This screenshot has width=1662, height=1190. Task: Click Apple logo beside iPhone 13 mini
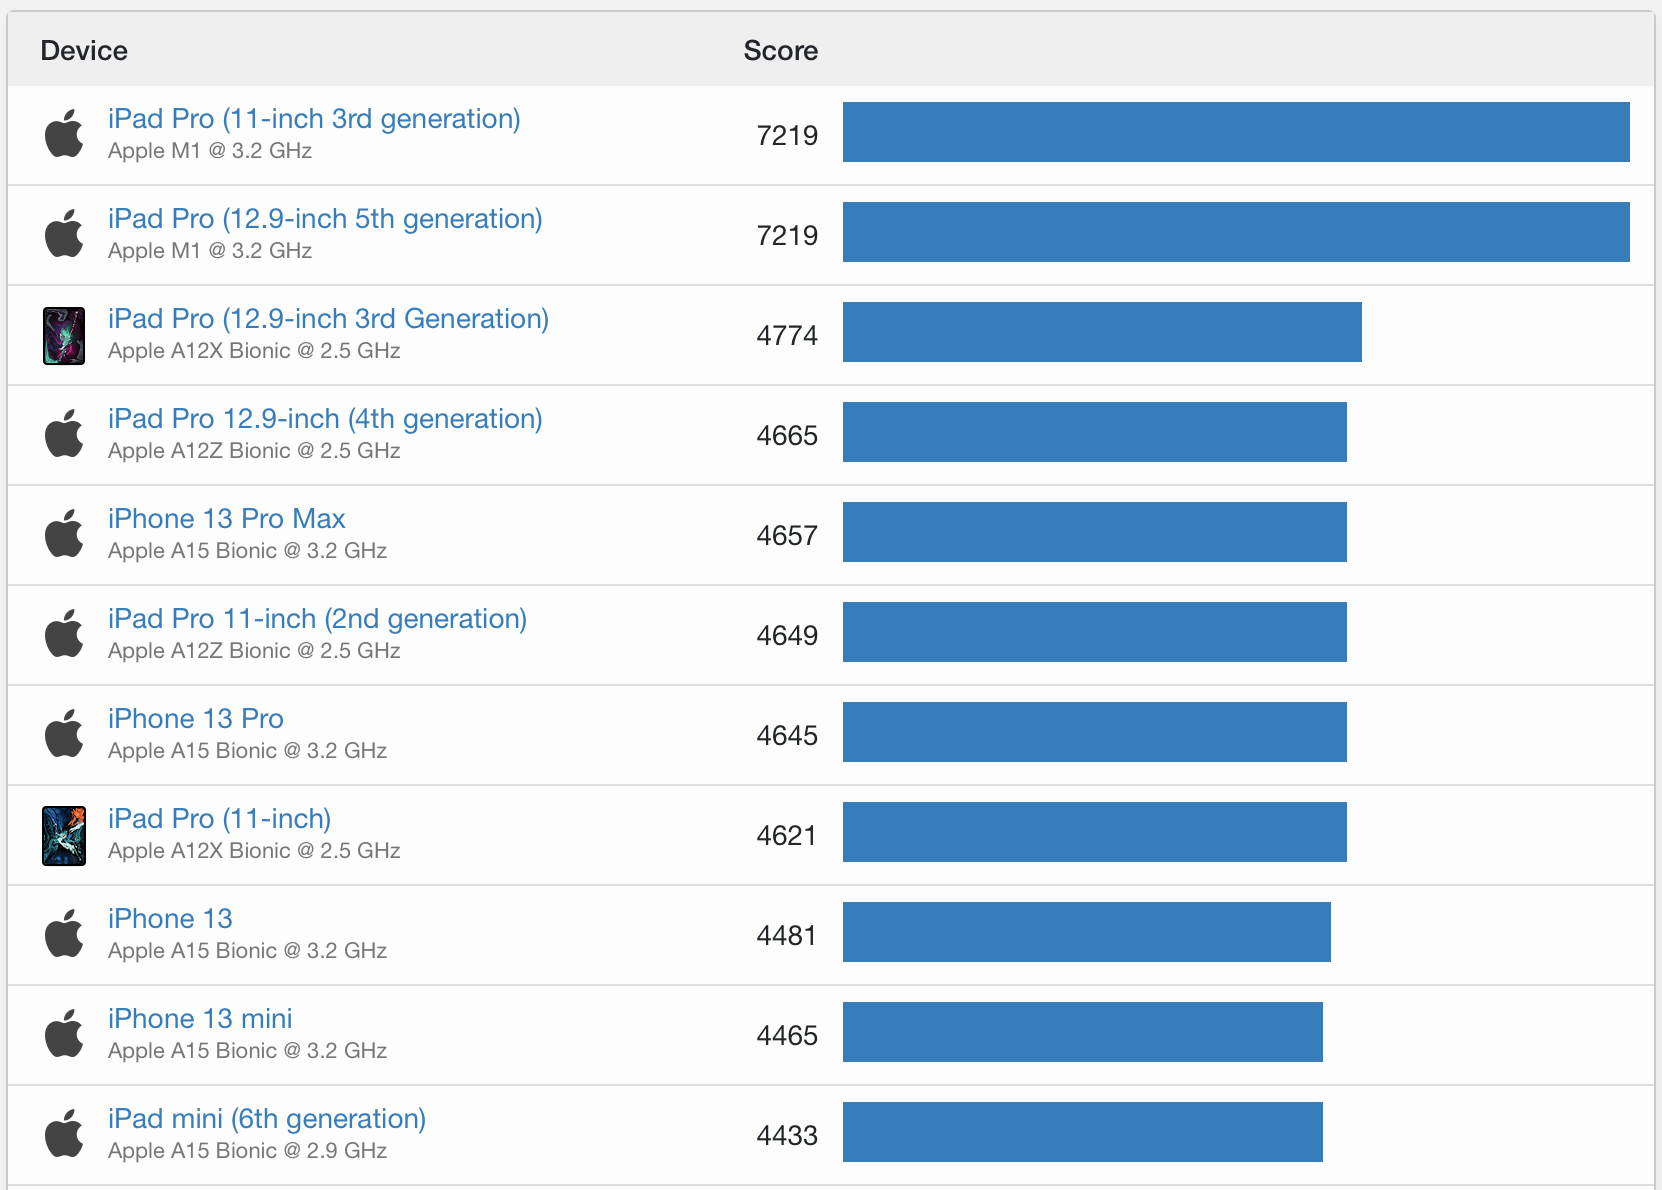[64, 1034]
